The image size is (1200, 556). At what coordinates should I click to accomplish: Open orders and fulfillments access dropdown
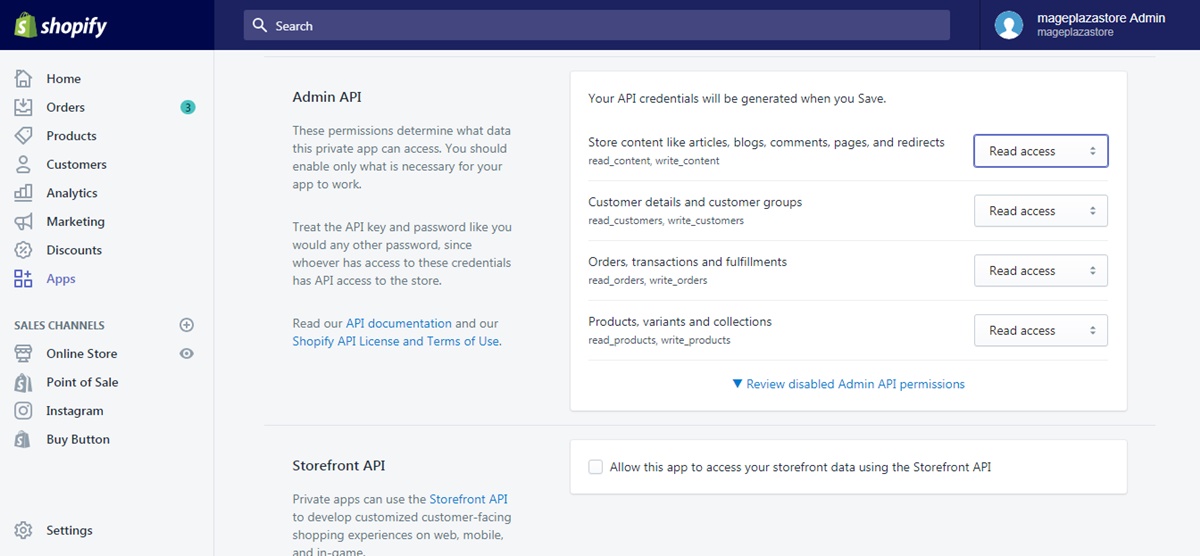pos(1041,271)
